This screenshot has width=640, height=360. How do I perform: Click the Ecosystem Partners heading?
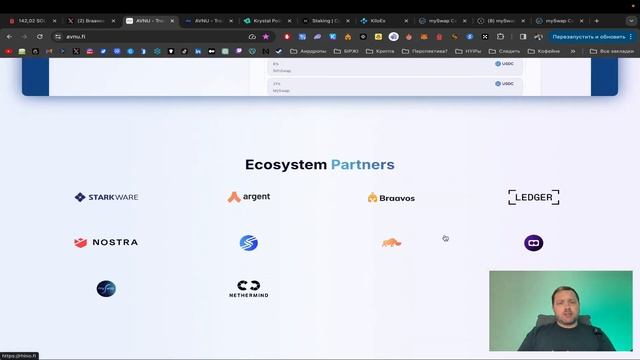coord(320,164)
